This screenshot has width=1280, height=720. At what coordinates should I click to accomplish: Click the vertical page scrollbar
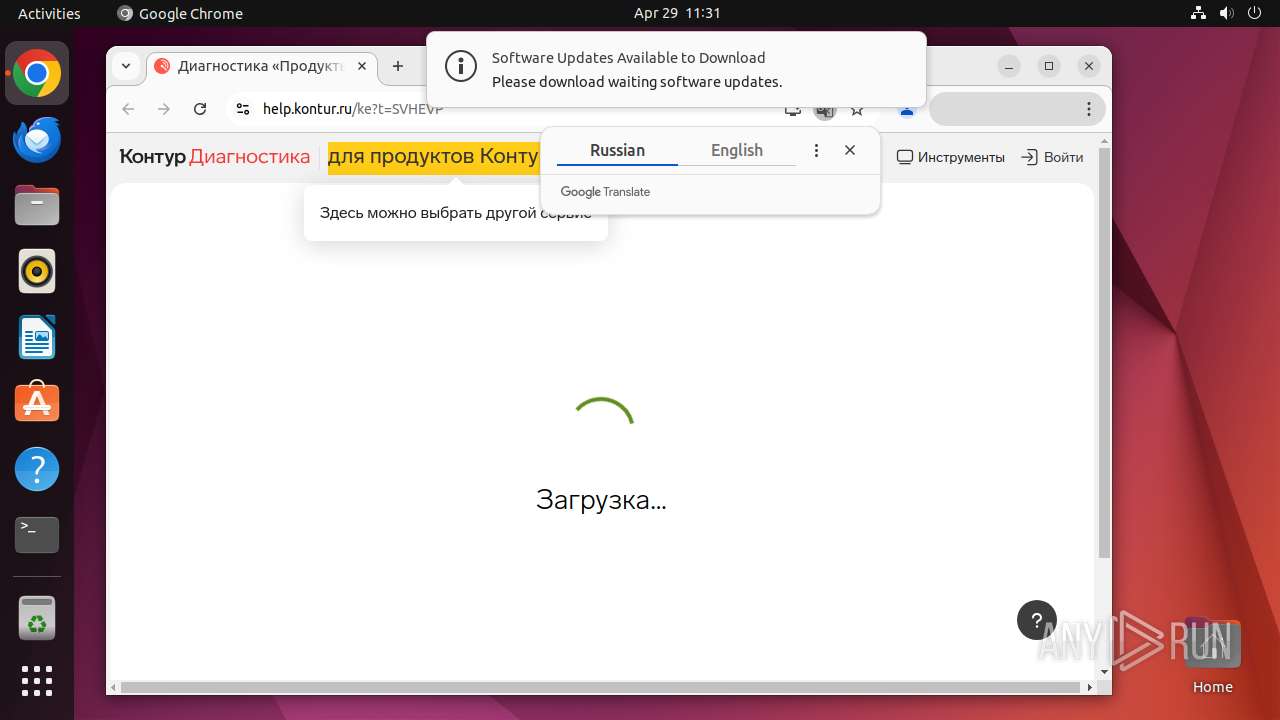tap(1104, 352)
